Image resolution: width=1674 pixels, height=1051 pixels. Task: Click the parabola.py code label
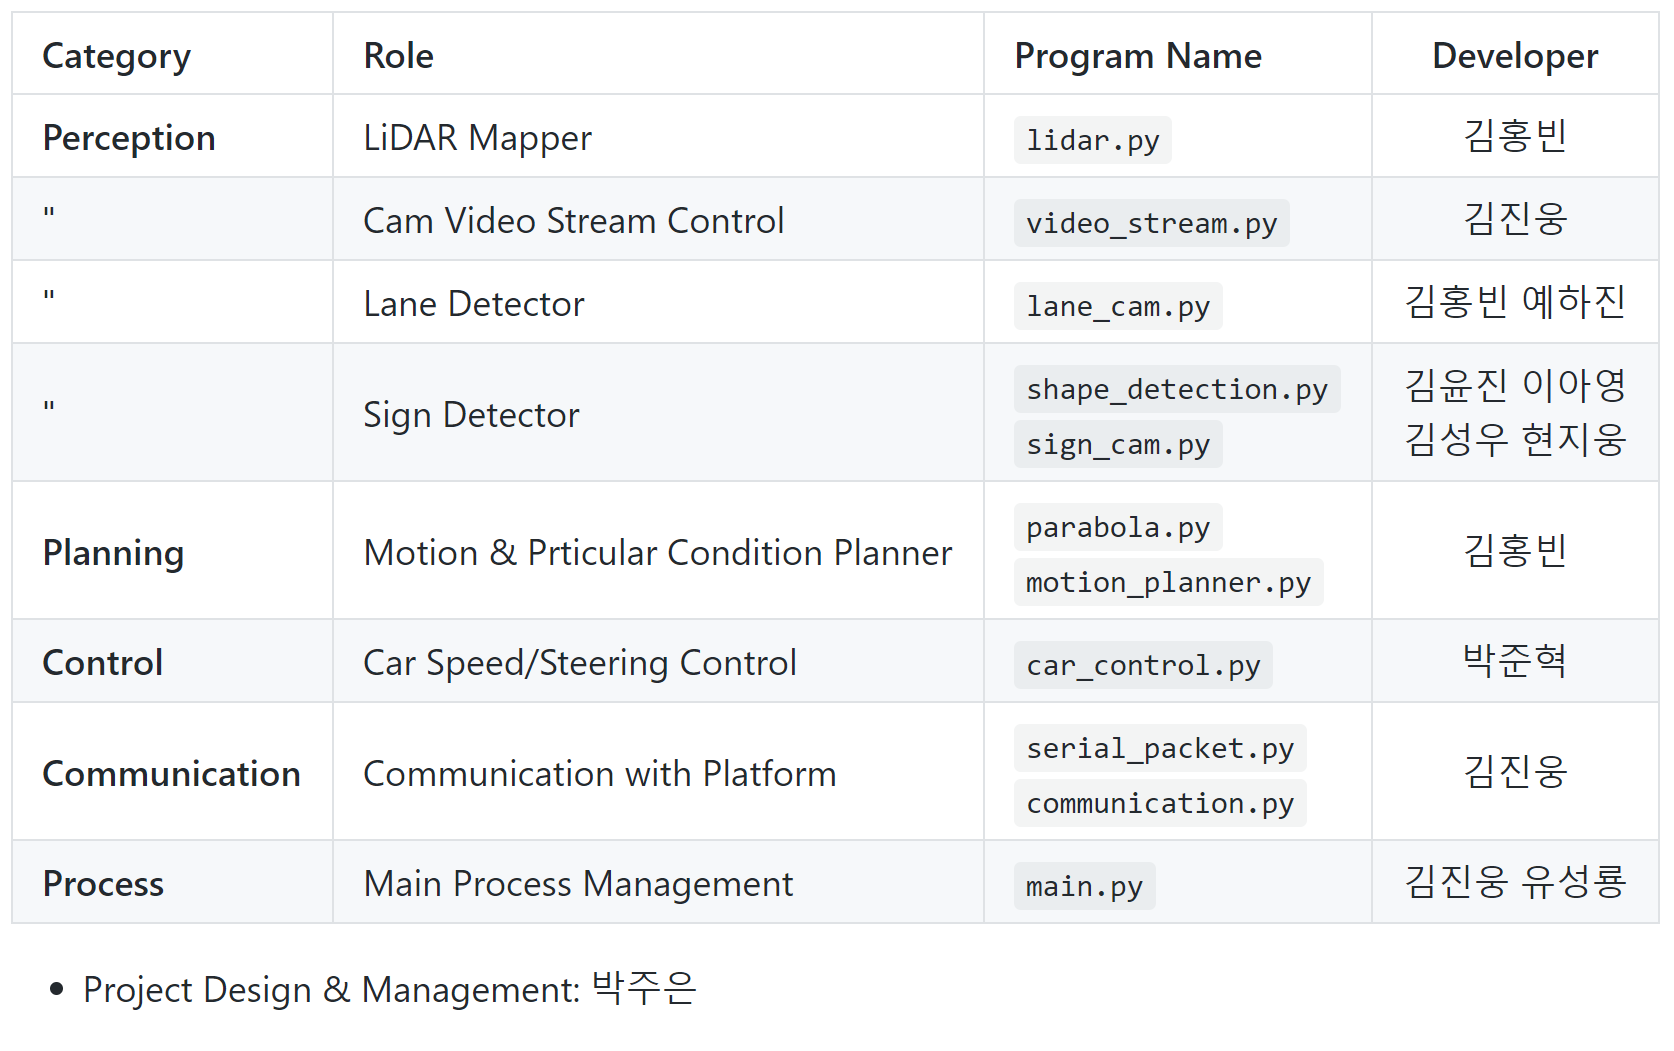click(1118, 527)
